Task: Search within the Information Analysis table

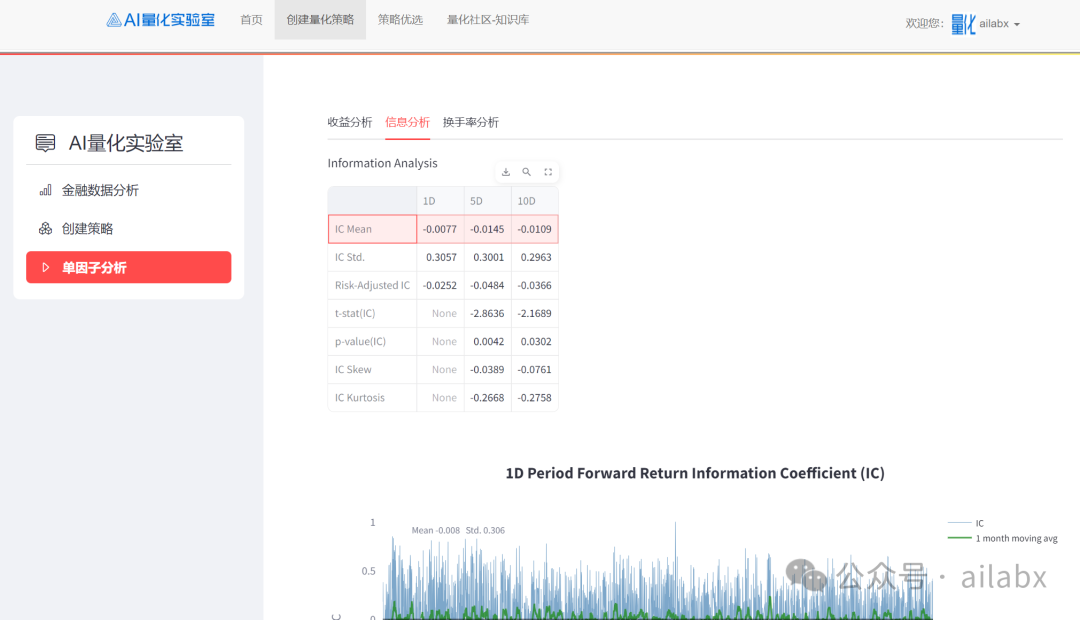Action: point(526,172)
